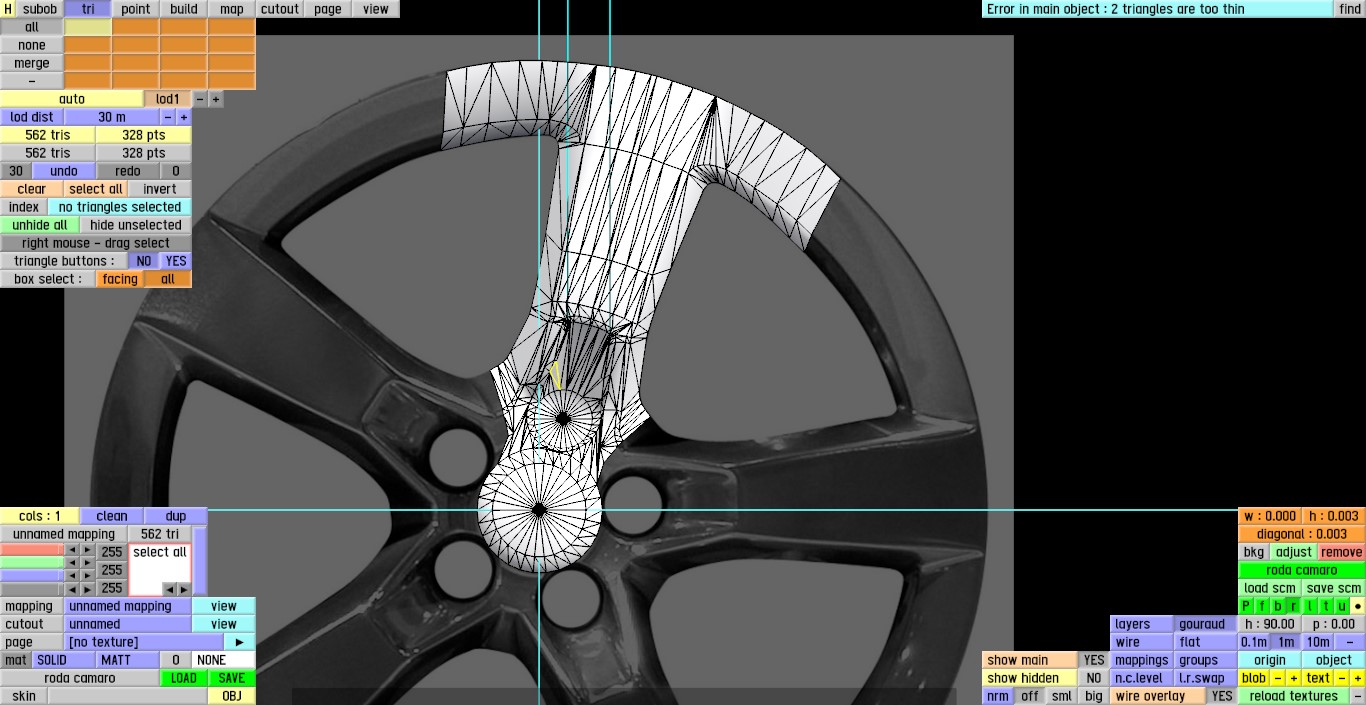Click the left arrow on the blue slider row
Image resolution: width=1366 pixels, height=705 pixels.
point(72,576)
